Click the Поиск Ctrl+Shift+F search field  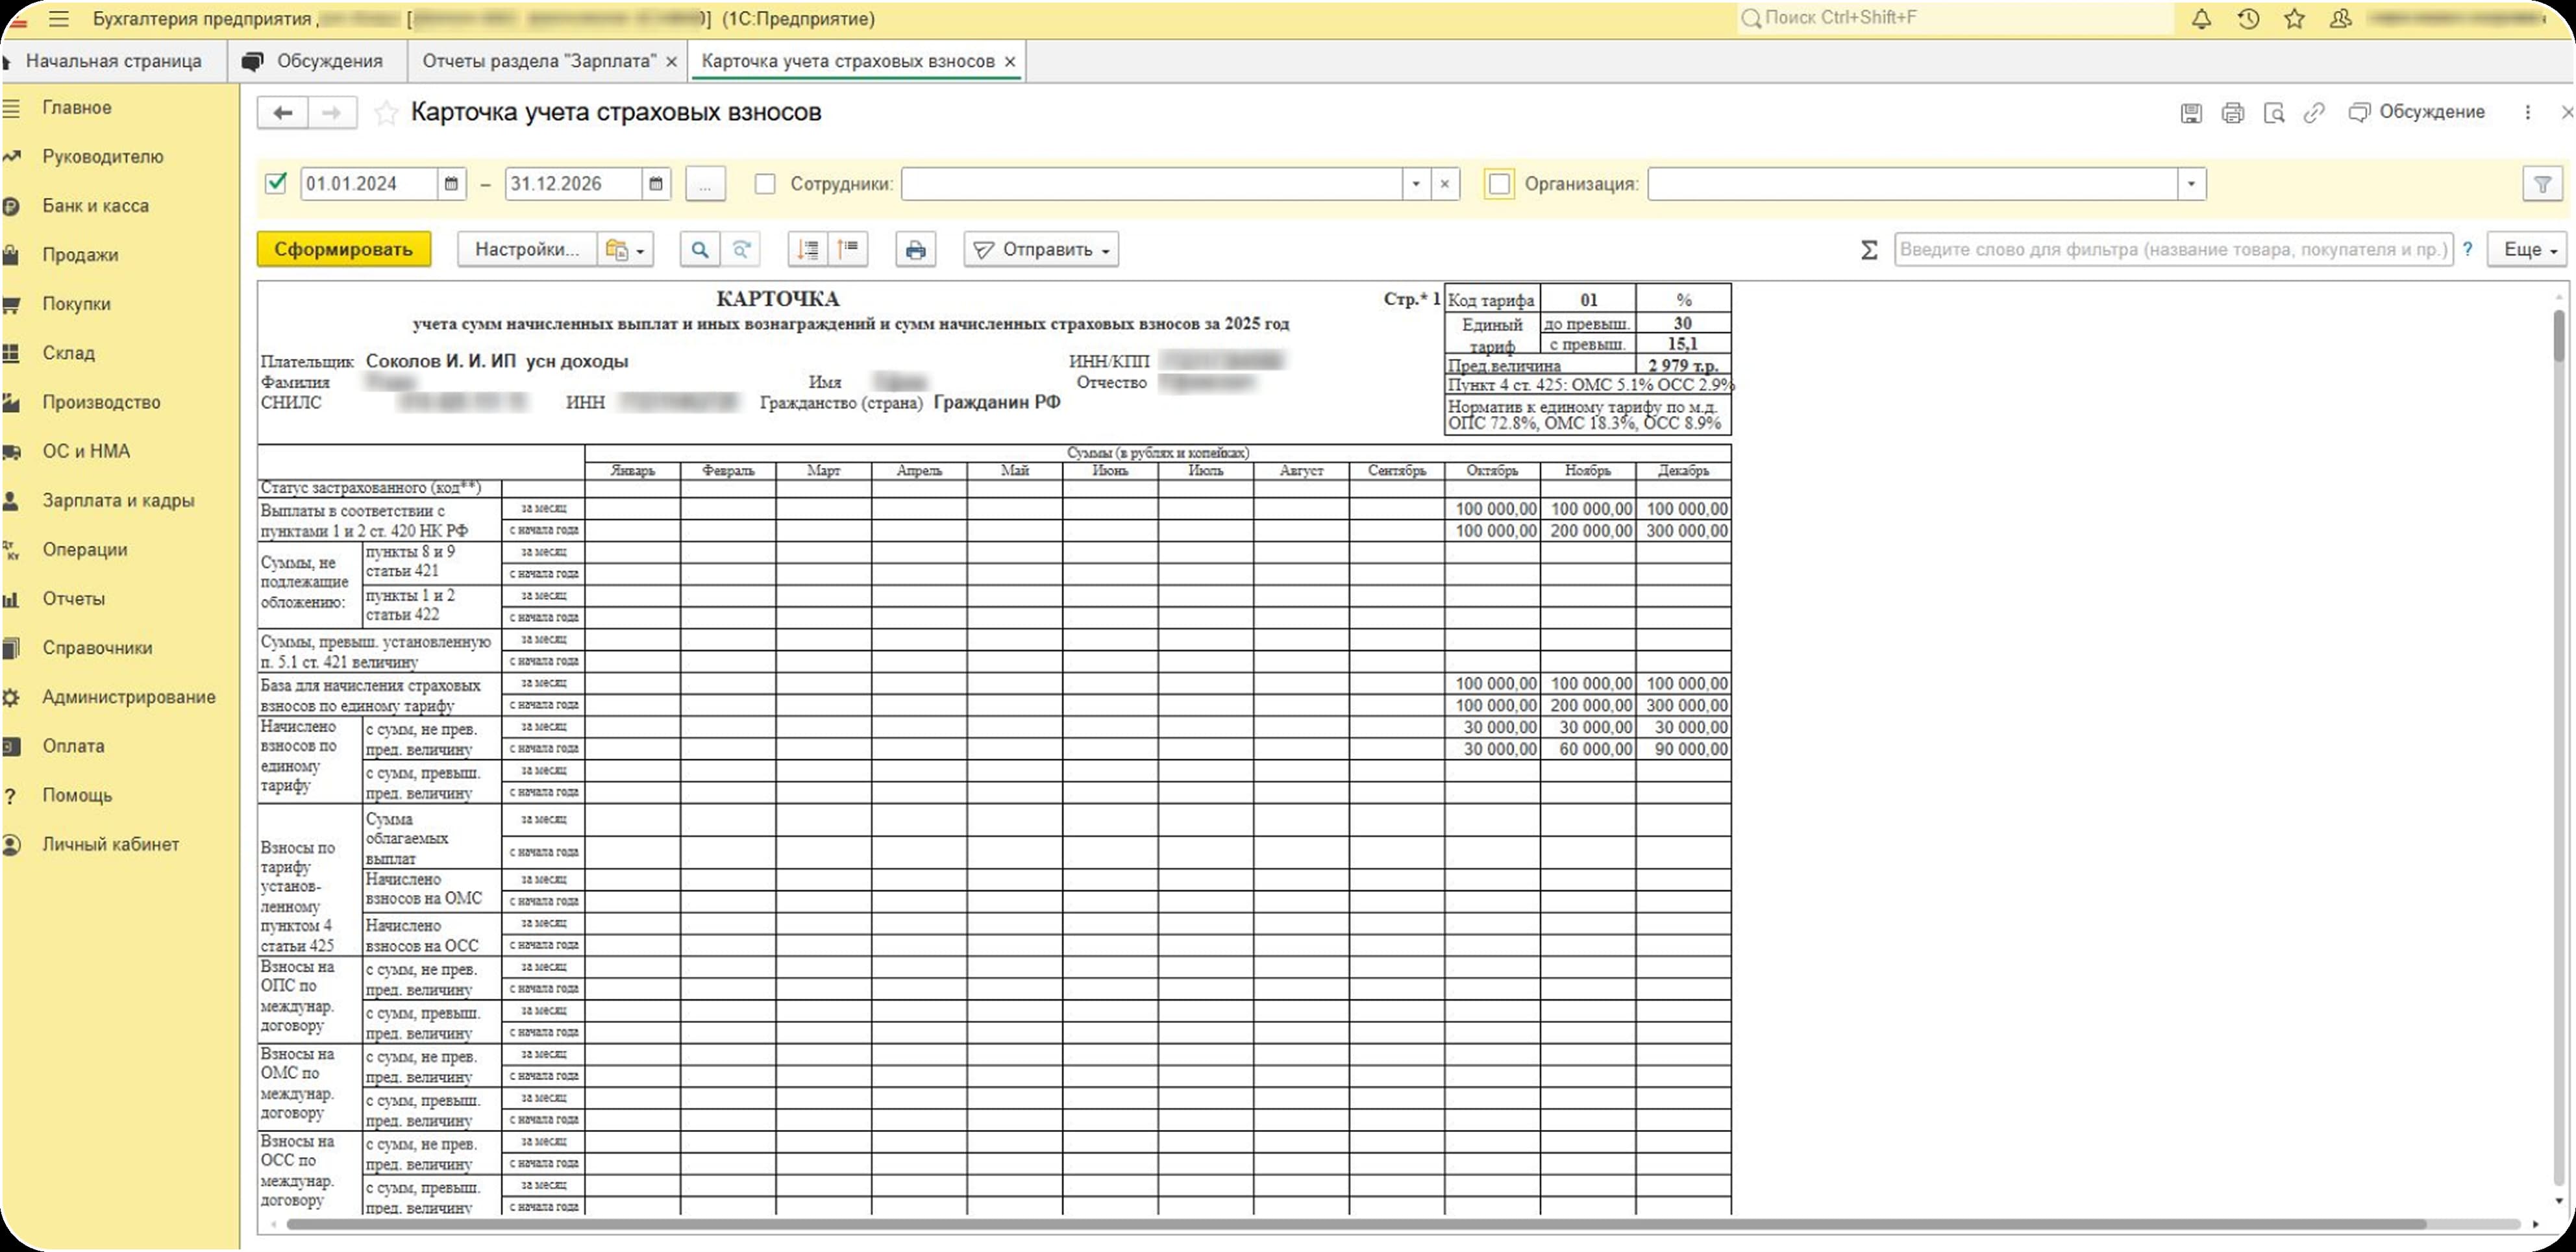pos(1955,18)
